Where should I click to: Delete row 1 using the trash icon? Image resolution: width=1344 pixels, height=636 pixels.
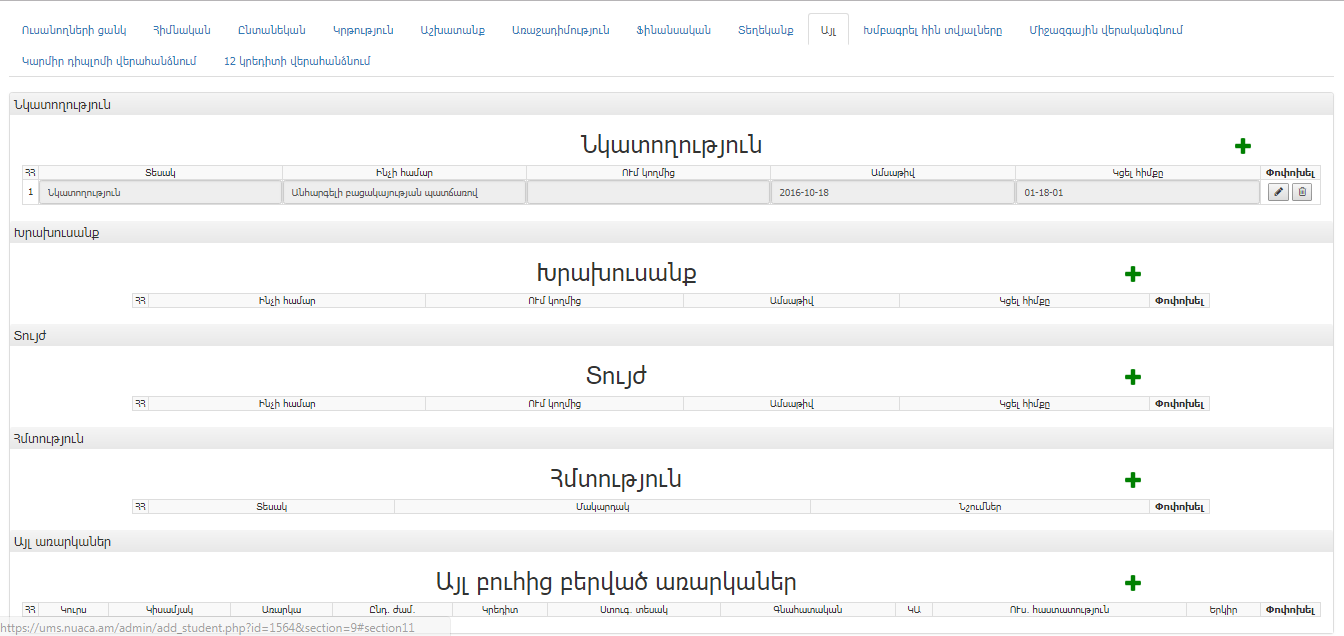1301,192
